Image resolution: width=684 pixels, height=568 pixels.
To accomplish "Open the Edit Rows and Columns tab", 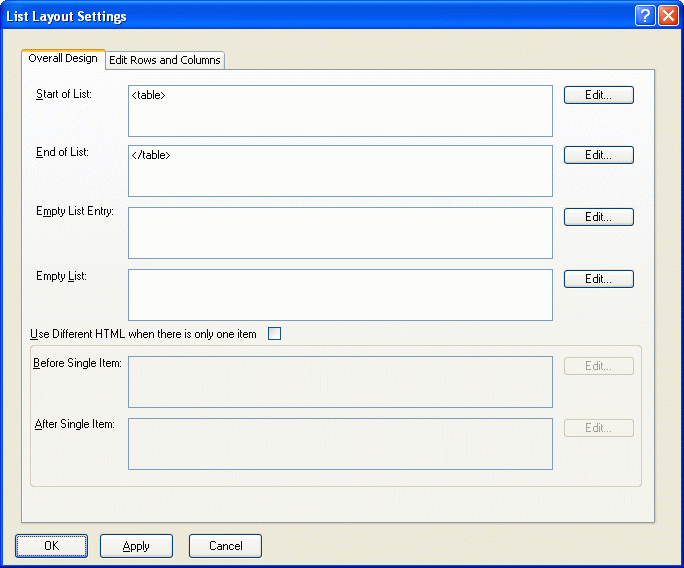I will [x=165, y=60].
